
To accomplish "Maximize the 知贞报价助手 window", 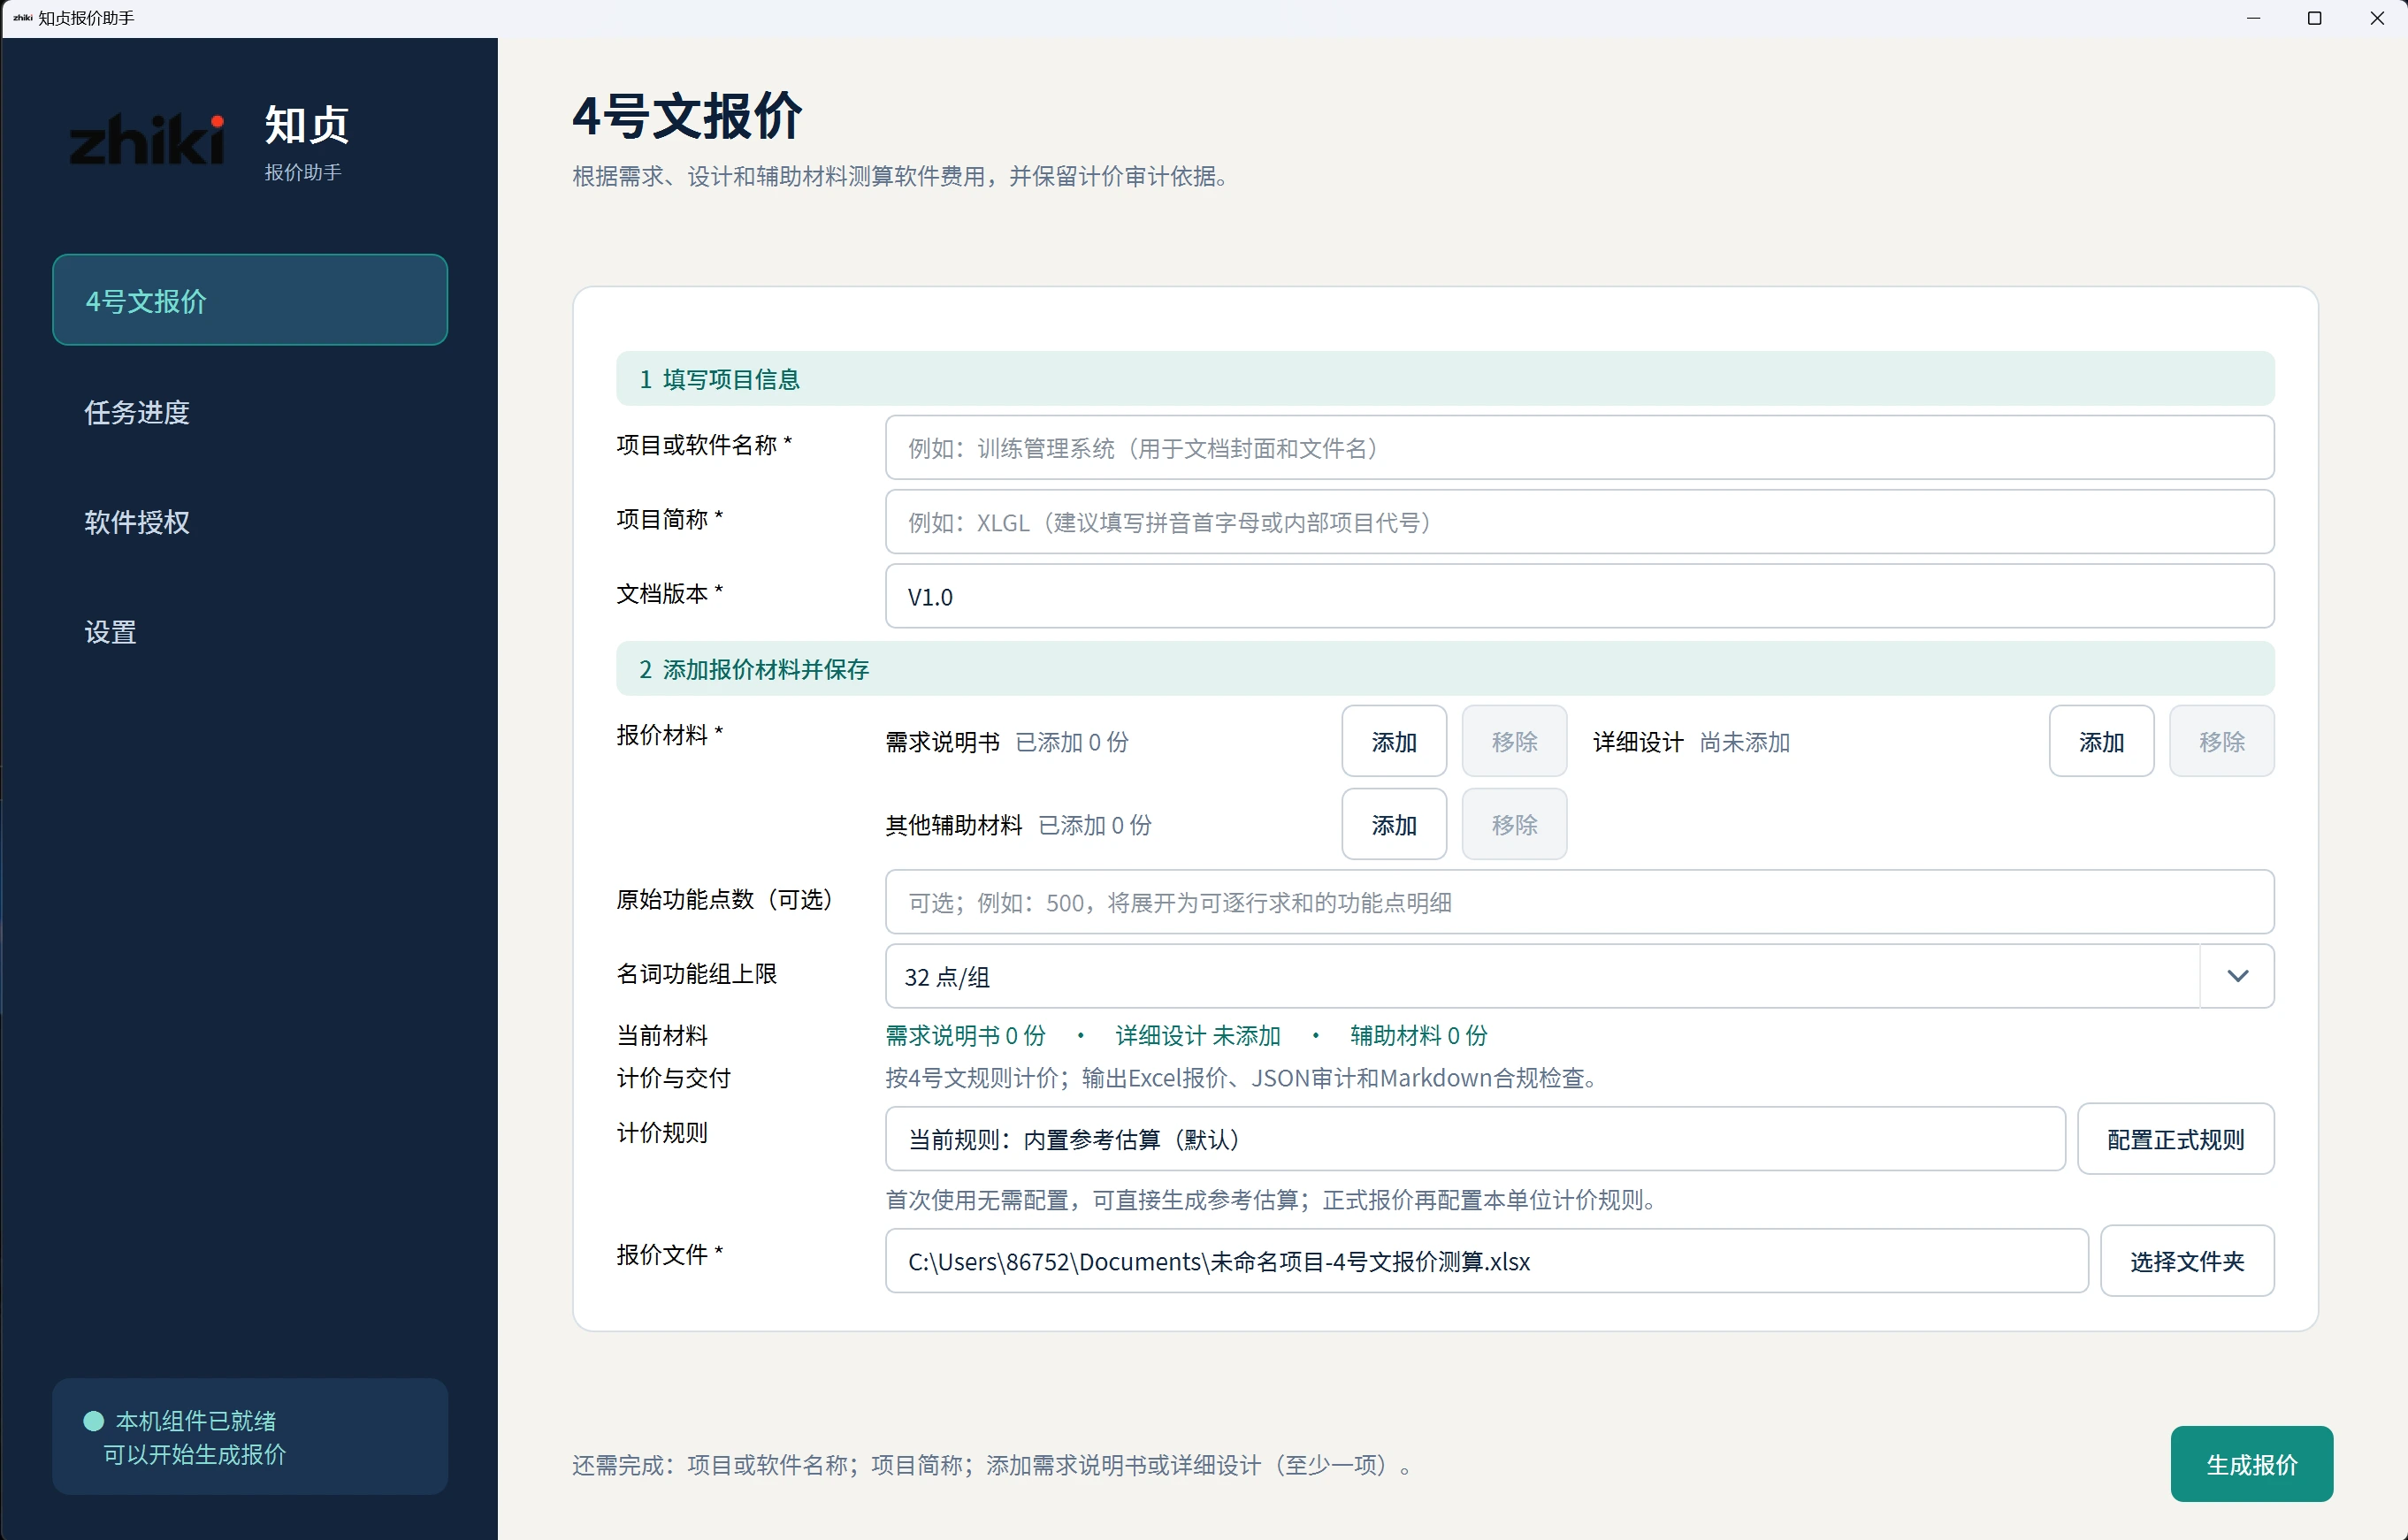I will pyautogui.click(x=2314, y=18).
